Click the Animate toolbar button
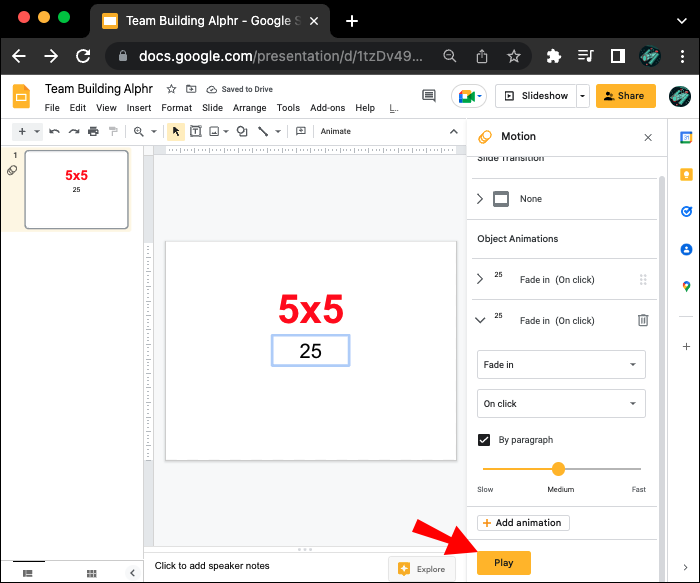This screenshot has height=583, width=700. pos(335,131)
